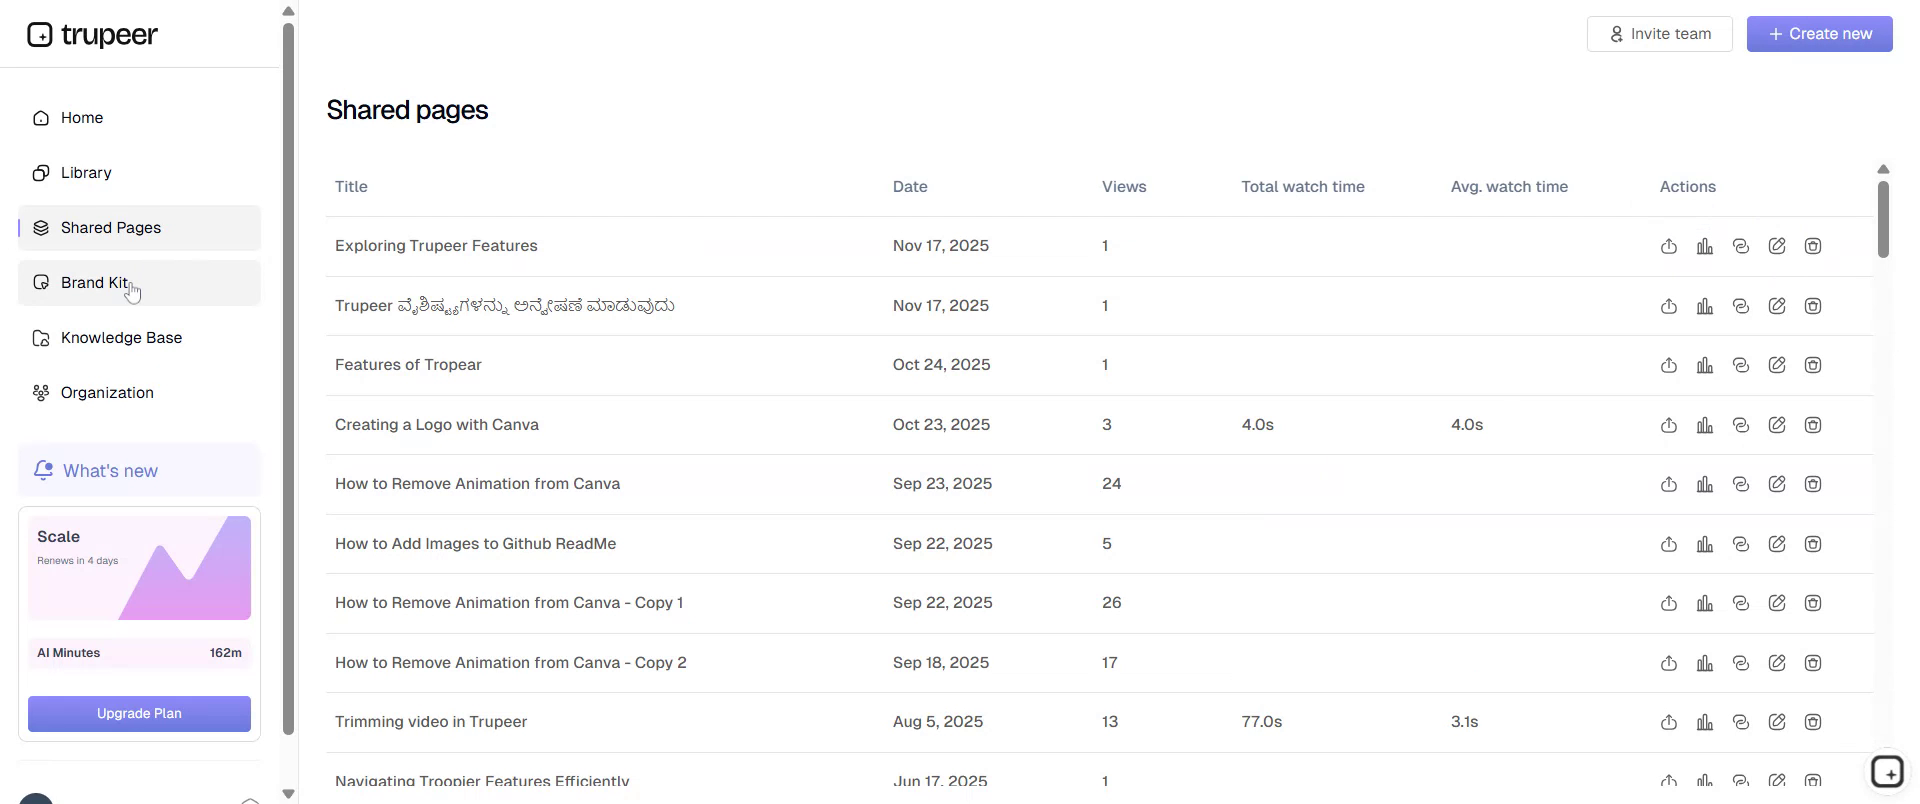Screen dimensions: 1920x804
Task: Click the sidebar scrollbar down arrow
Action: click(289, 794)
